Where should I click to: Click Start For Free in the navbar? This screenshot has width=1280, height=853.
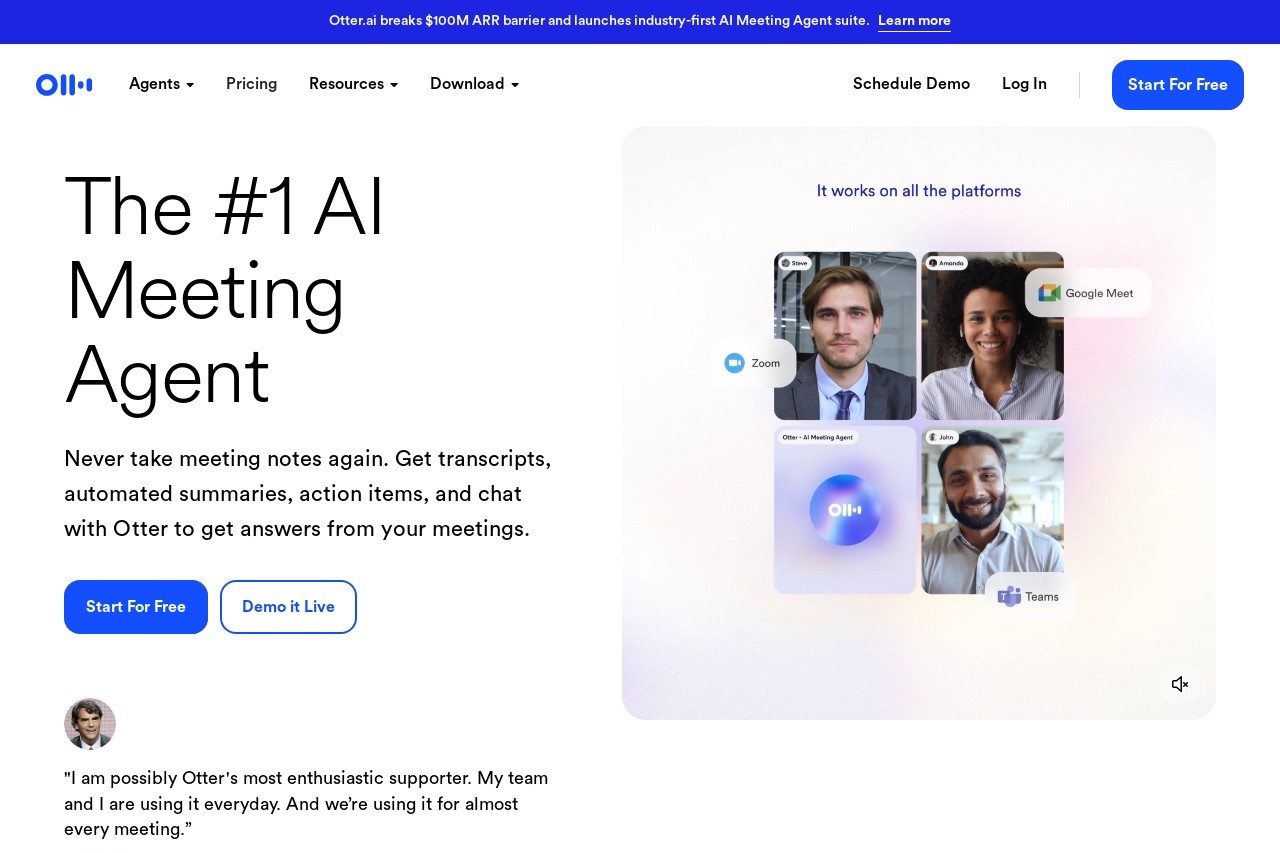pyautogui.click(x=1178, y=85)
